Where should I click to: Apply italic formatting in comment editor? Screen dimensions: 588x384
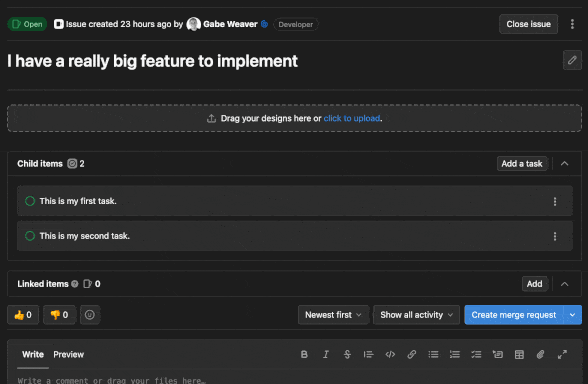(326, 354)
